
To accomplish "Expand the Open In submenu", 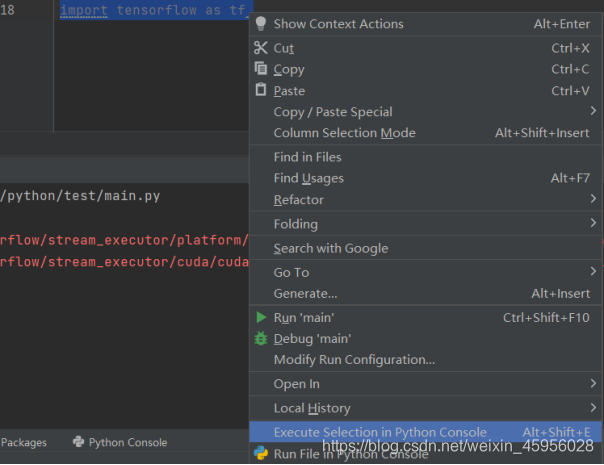I will (x=425, y=384).
